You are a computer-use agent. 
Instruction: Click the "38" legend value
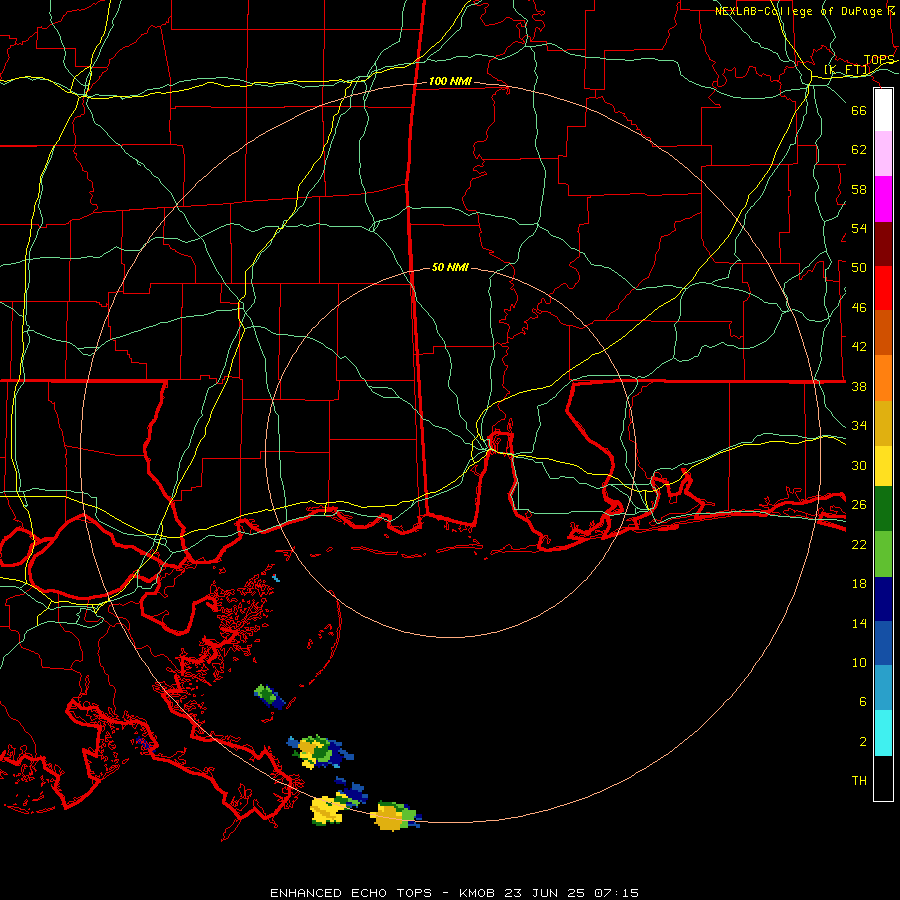[859, 387]
